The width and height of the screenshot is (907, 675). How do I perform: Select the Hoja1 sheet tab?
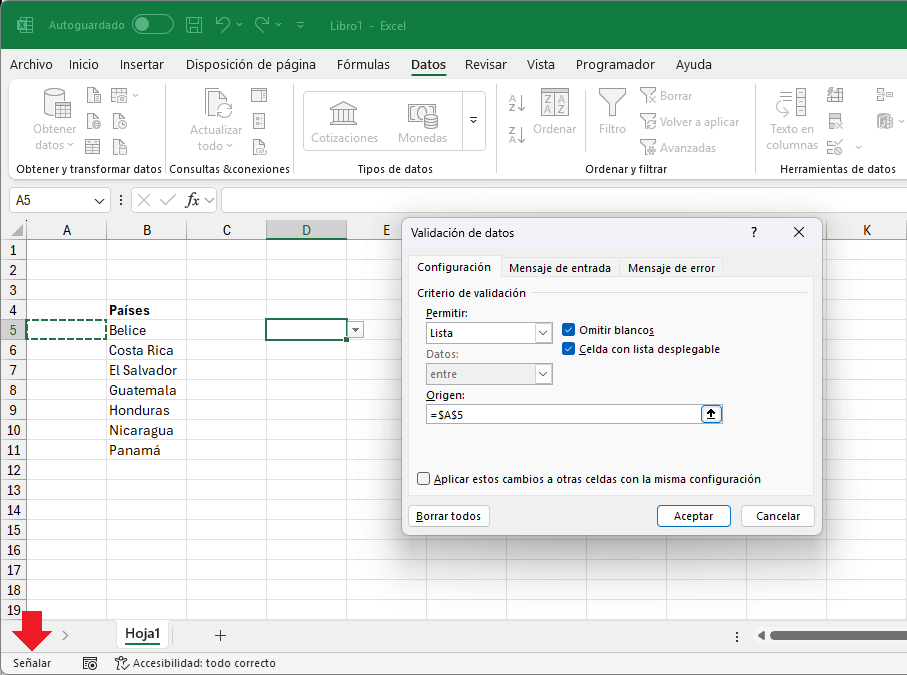coord(142,634)
